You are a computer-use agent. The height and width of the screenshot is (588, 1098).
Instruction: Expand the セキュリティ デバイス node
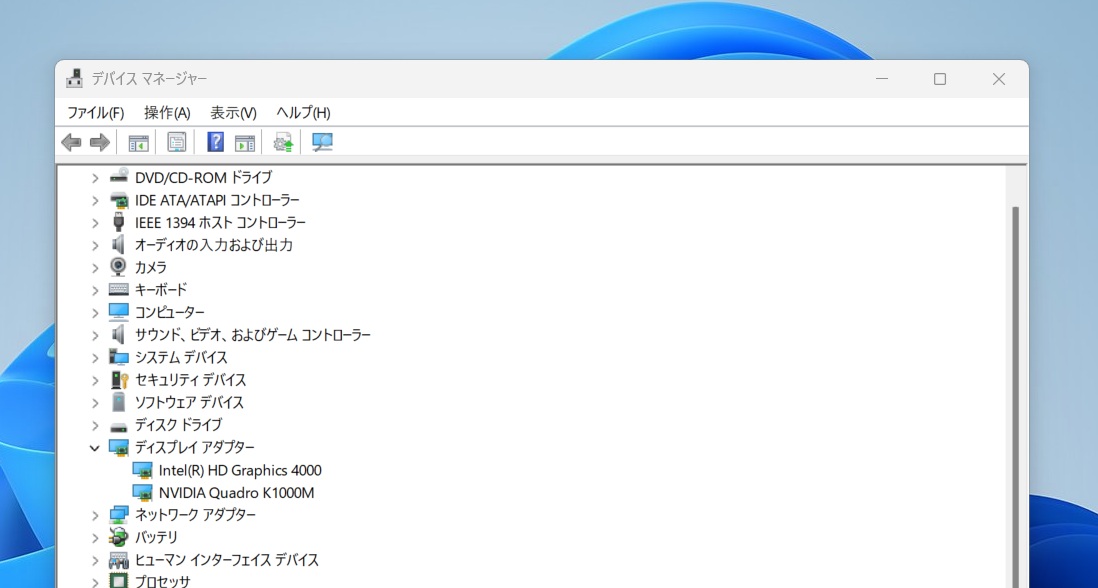(95, 380)
